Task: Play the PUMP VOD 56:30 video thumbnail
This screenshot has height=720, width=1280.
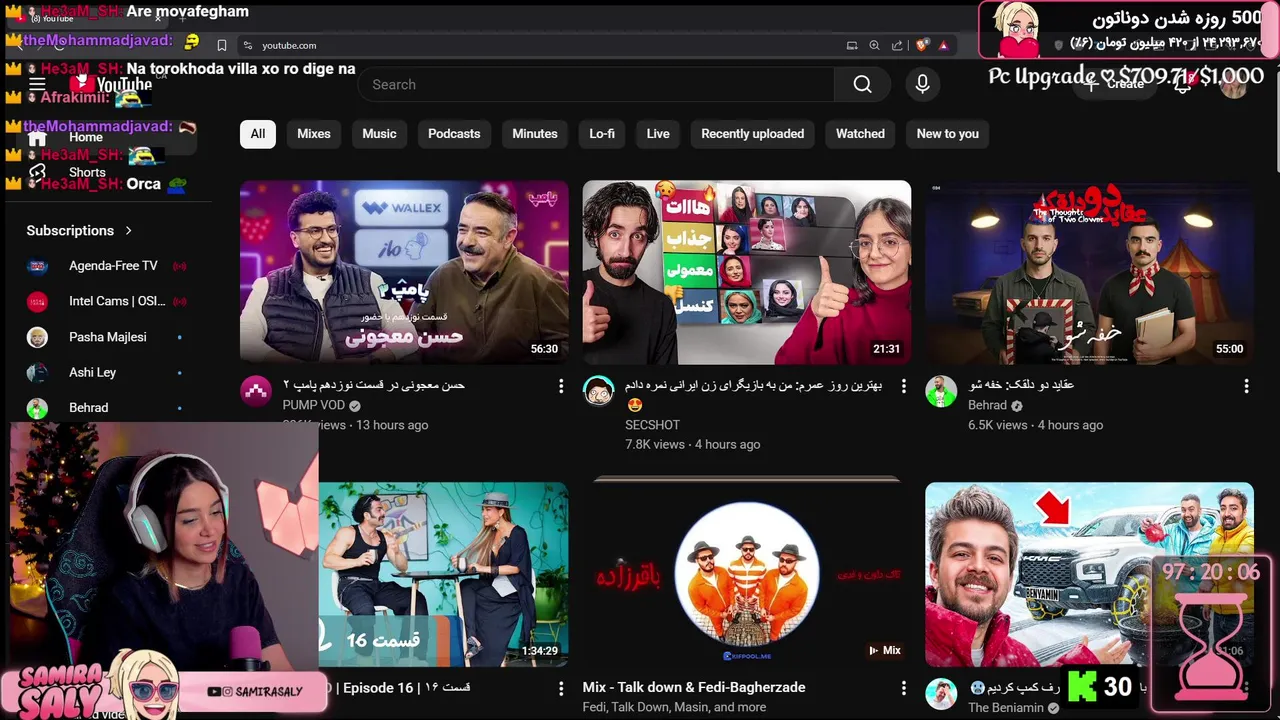Action: 404,272
